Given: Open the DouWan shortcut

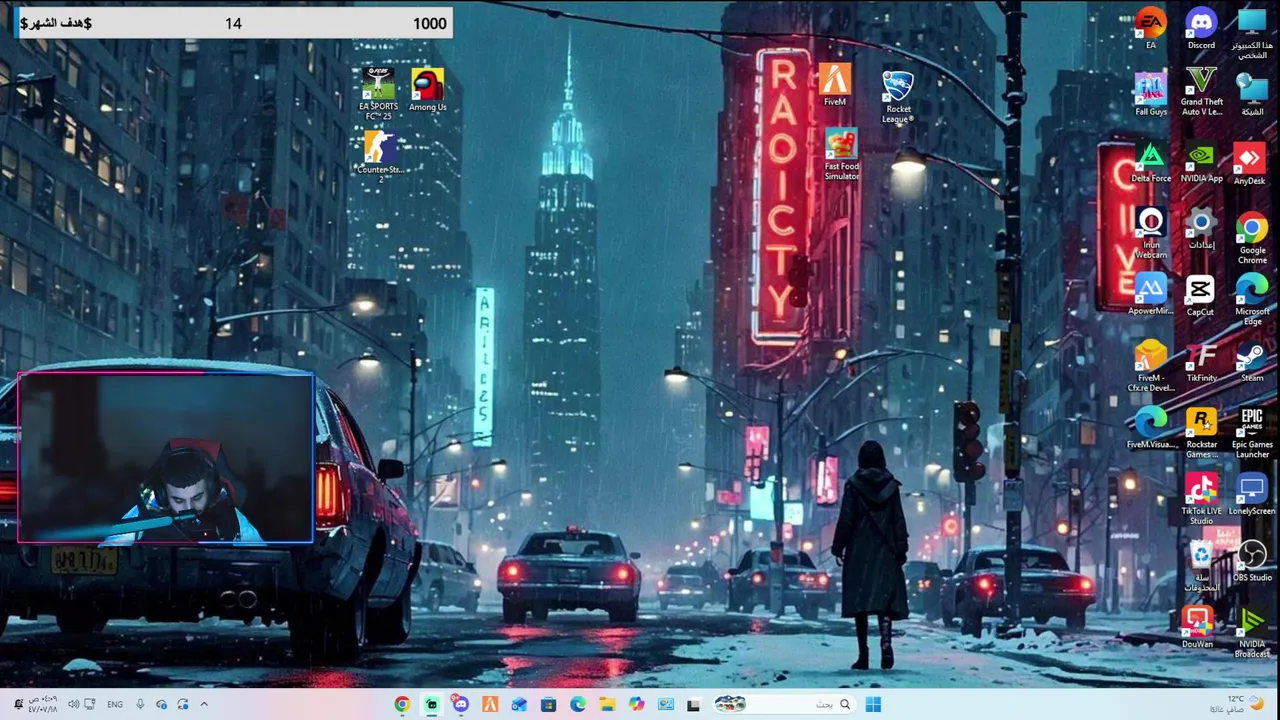Looking at the screenshot, I should coord(1197,628).
